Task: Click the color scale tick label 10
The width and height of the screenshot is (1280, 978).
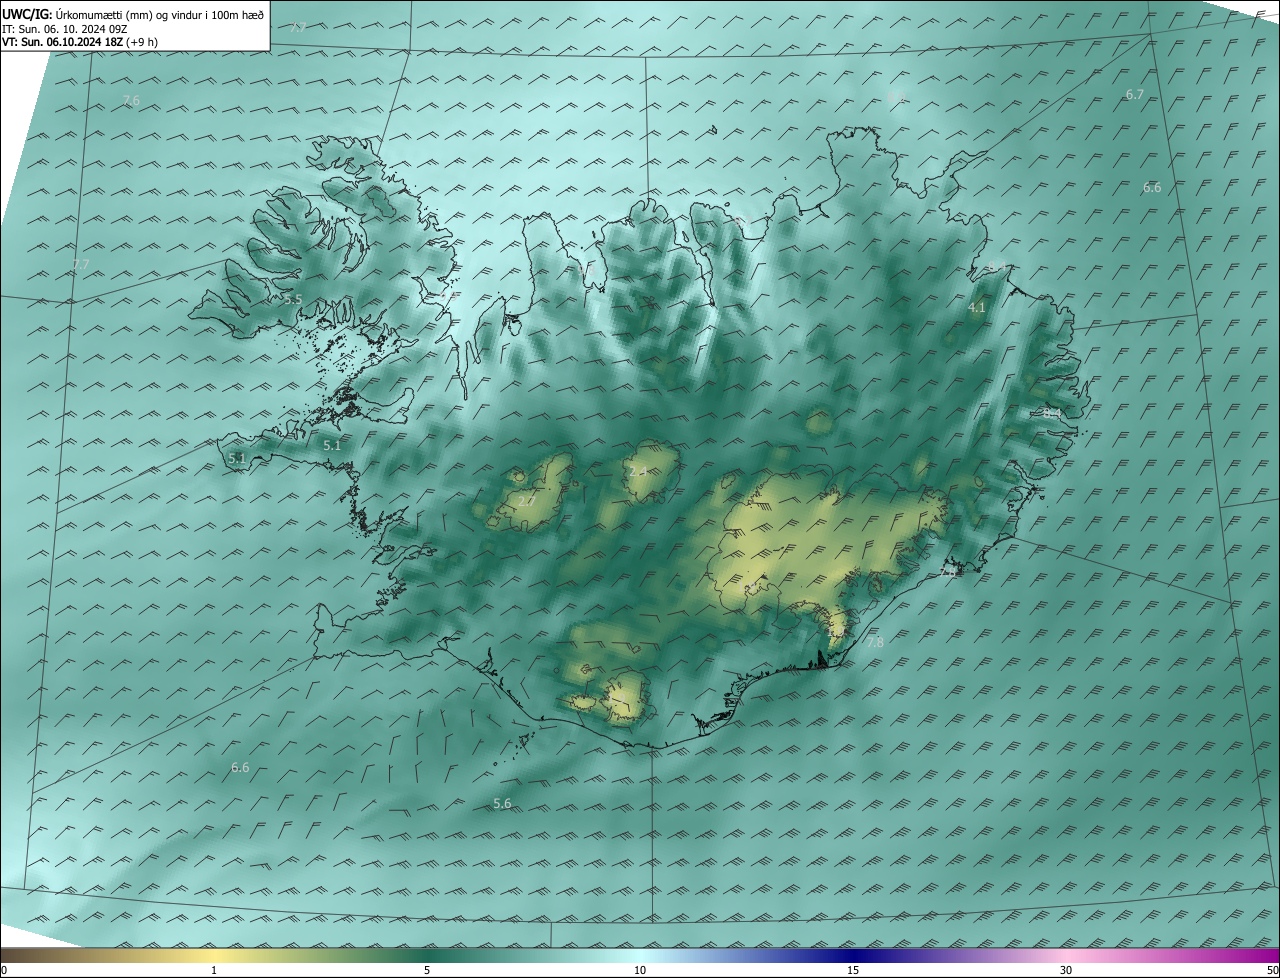Action: 640,970
